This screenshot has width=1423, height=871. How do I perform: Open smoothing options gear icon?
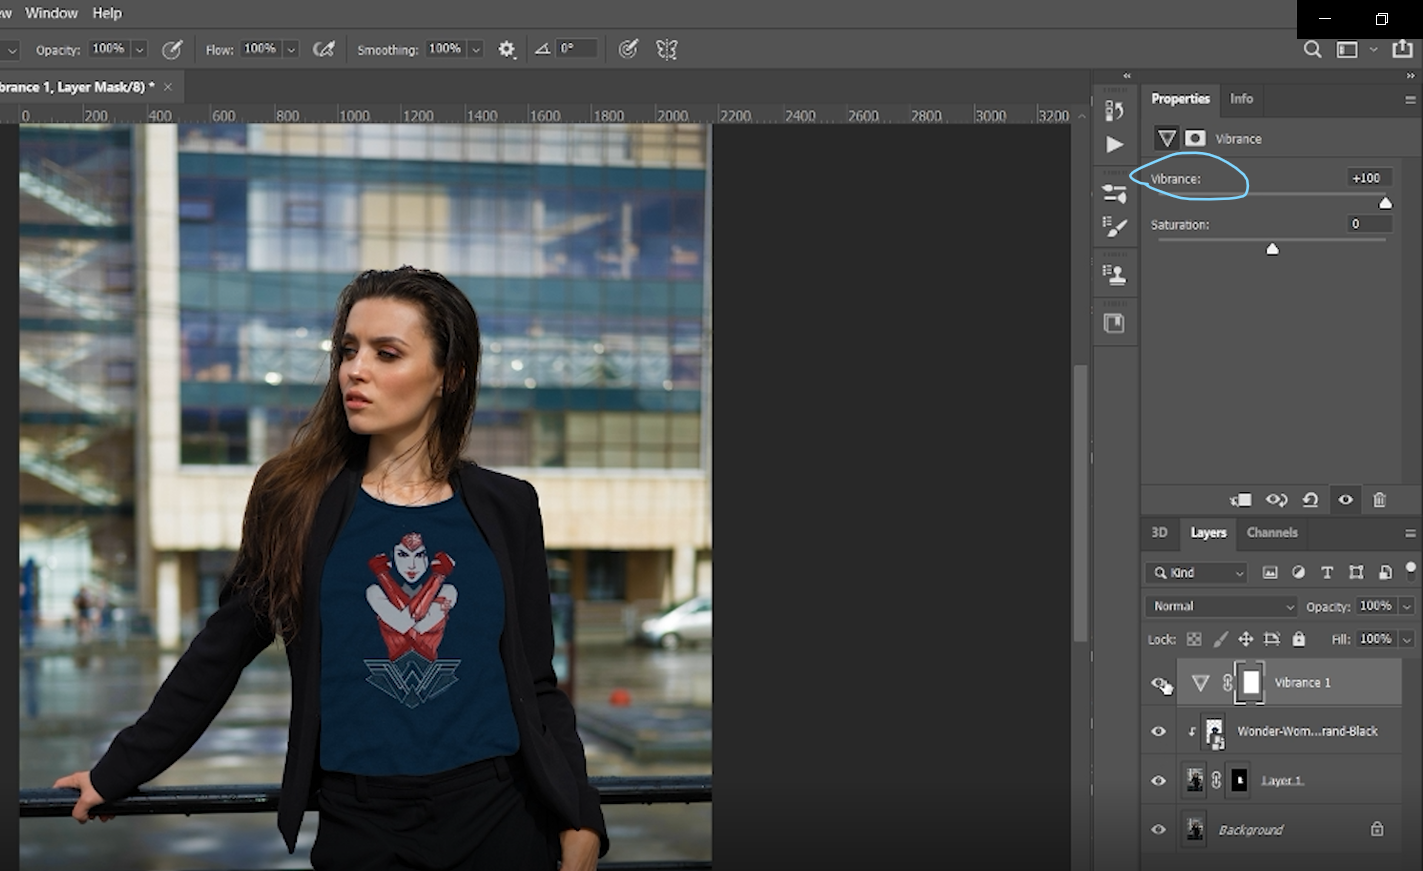[x=507, y=49]
